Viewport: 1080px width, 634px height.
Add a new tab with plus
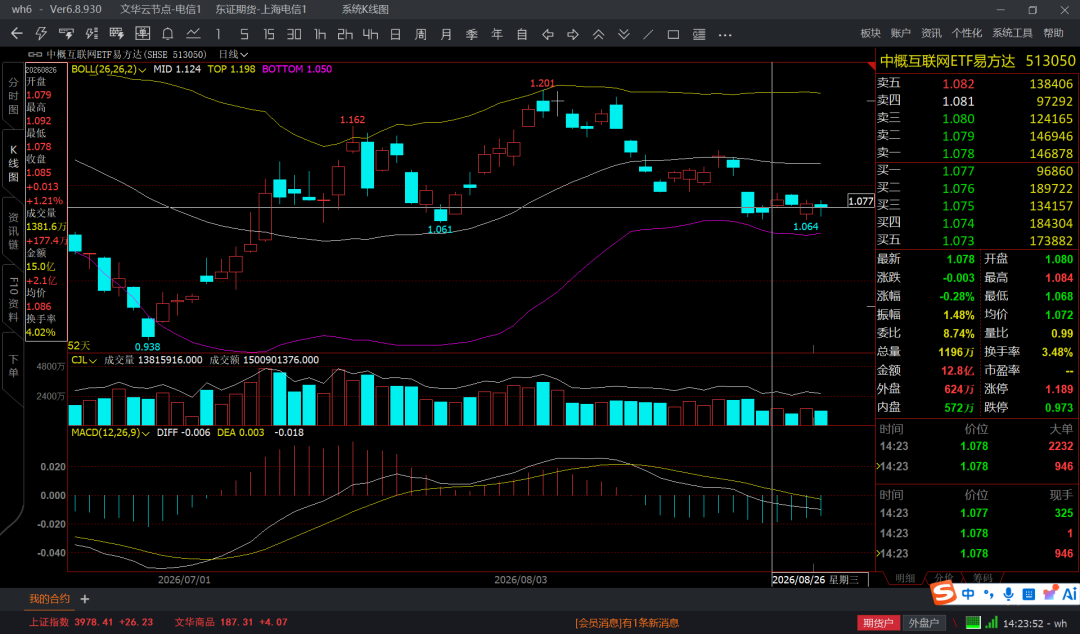85,599
